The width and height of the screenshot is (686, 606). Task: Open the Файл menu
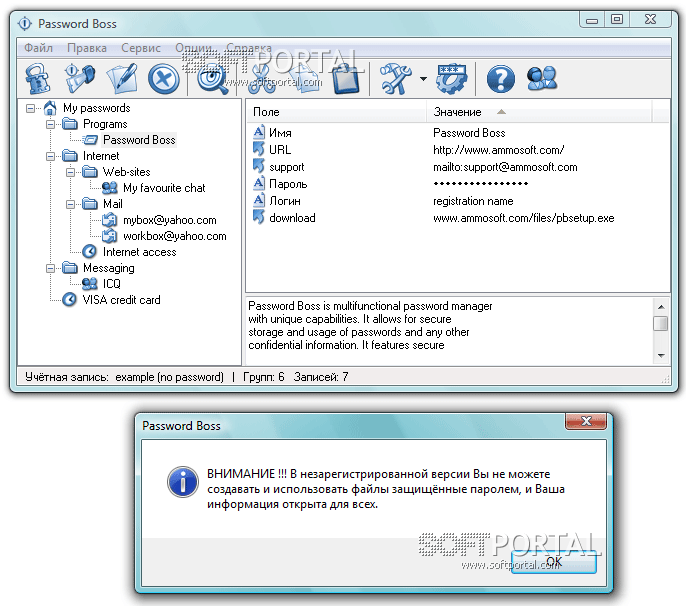pyautogui.click(x=38, y=48)
